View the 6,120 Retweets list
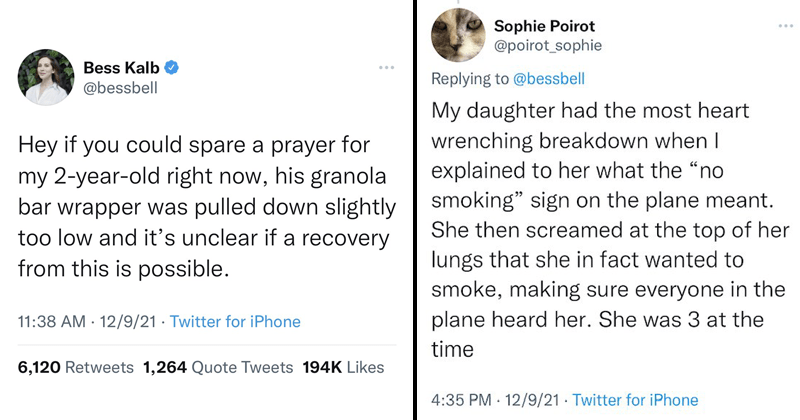The image size is (800, 420). (76, 367)
